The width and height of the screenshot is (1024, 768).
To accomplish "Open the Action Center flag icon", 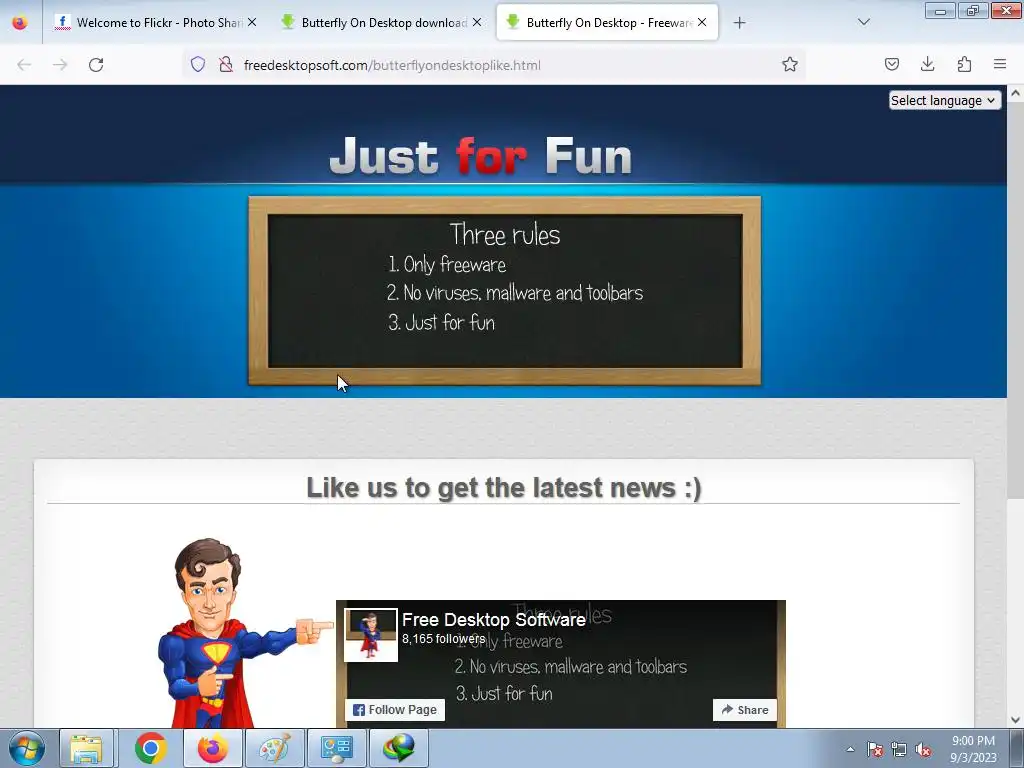I will click(x=875, y=749).
